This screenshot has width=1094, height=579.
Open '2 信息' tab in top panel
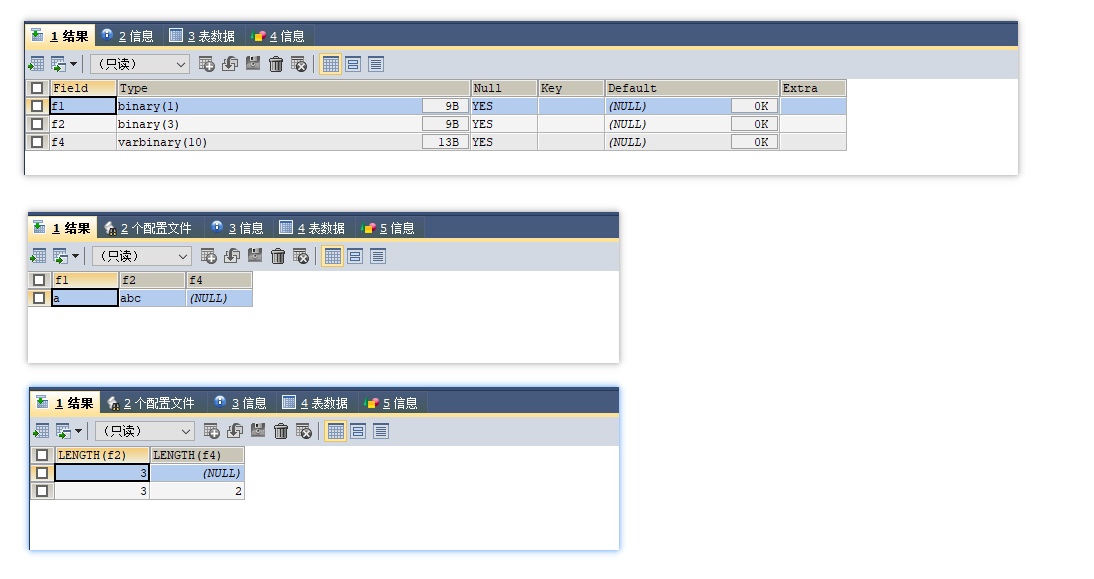tap(128, 36)
